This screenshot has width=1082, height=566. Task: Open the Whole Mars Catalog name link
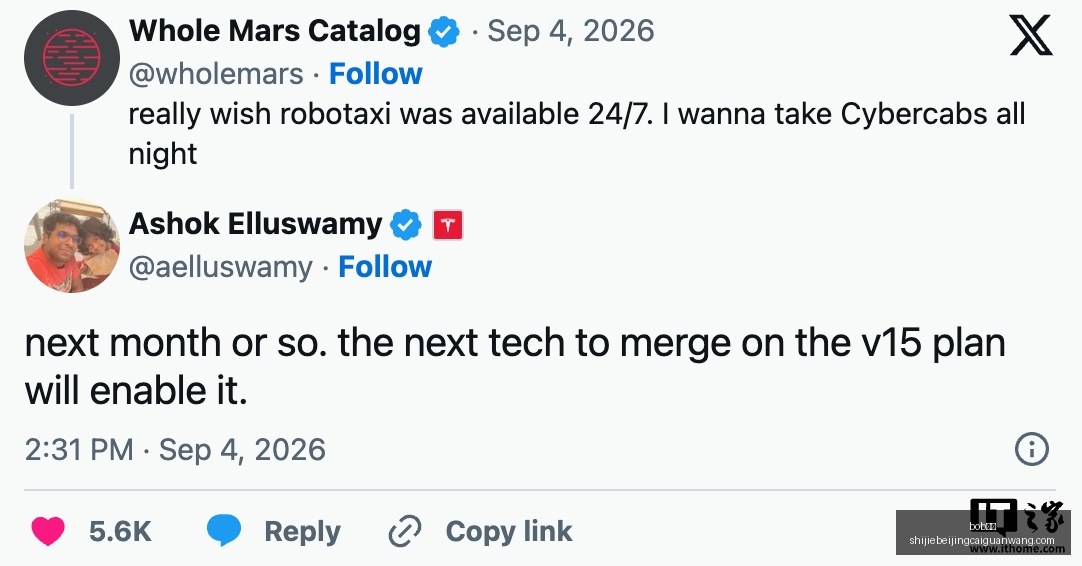point(275,31)
